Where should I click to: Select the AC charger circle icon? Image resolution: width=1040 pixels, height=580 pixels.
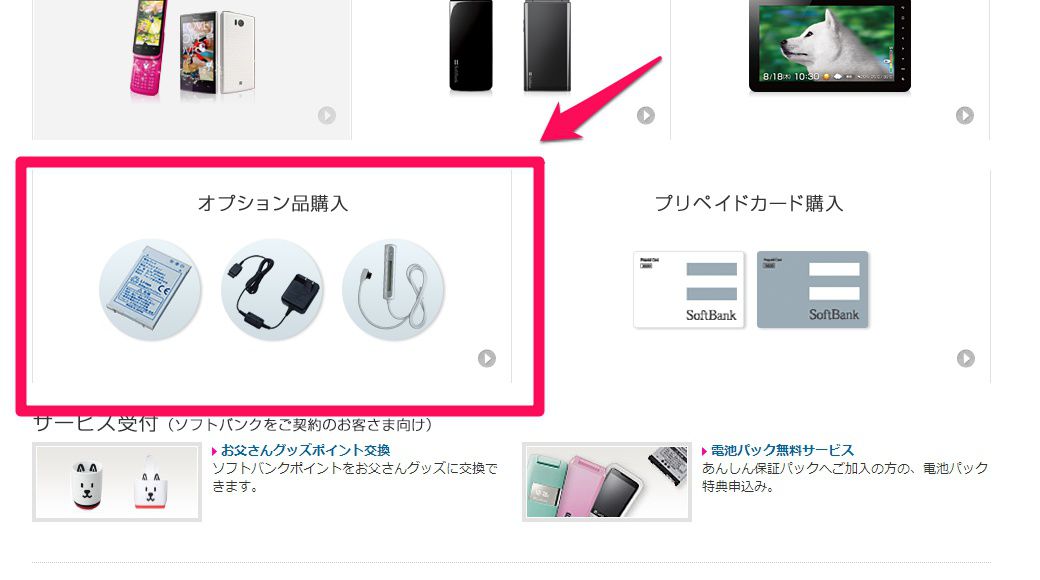click(272, 290)
